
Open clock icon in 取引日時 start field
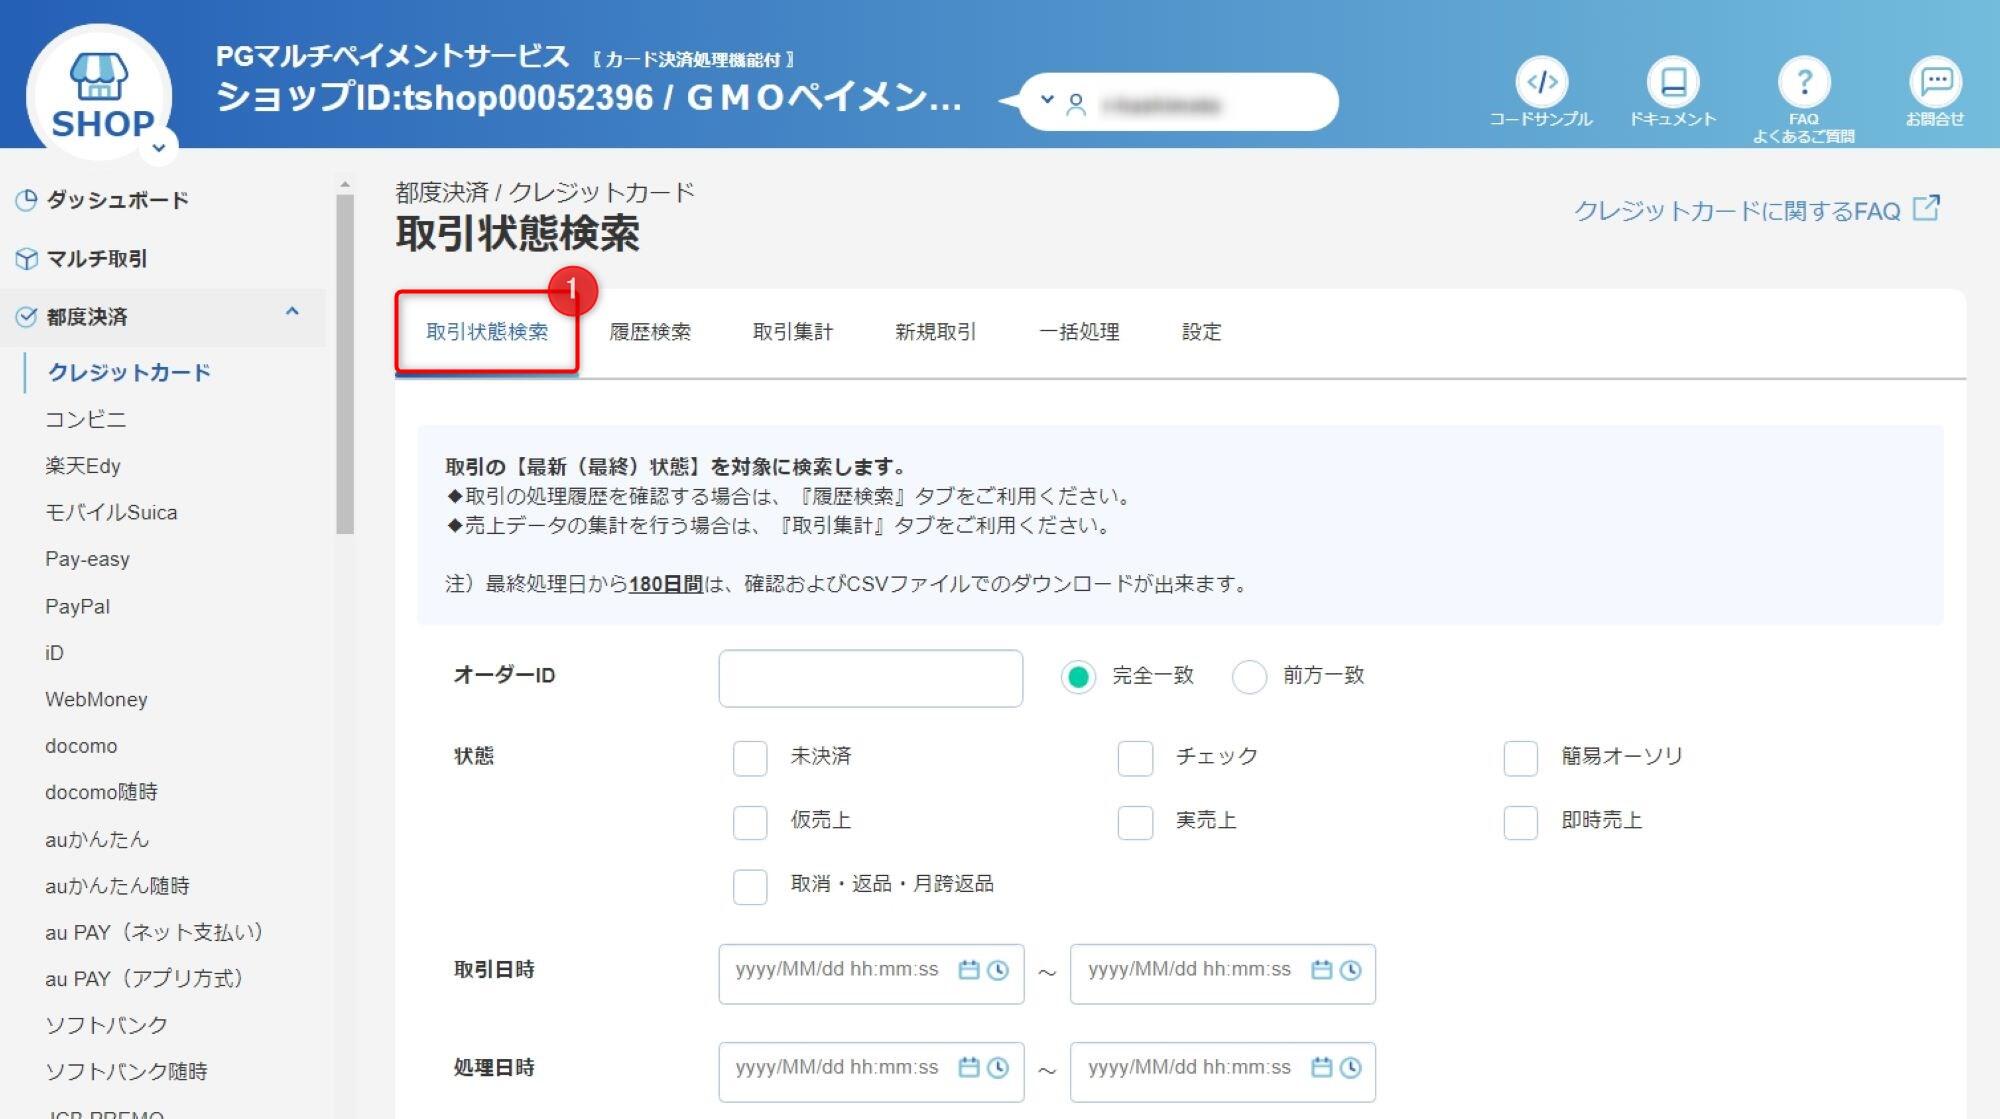pyautogui.click(x=998, y=970)
